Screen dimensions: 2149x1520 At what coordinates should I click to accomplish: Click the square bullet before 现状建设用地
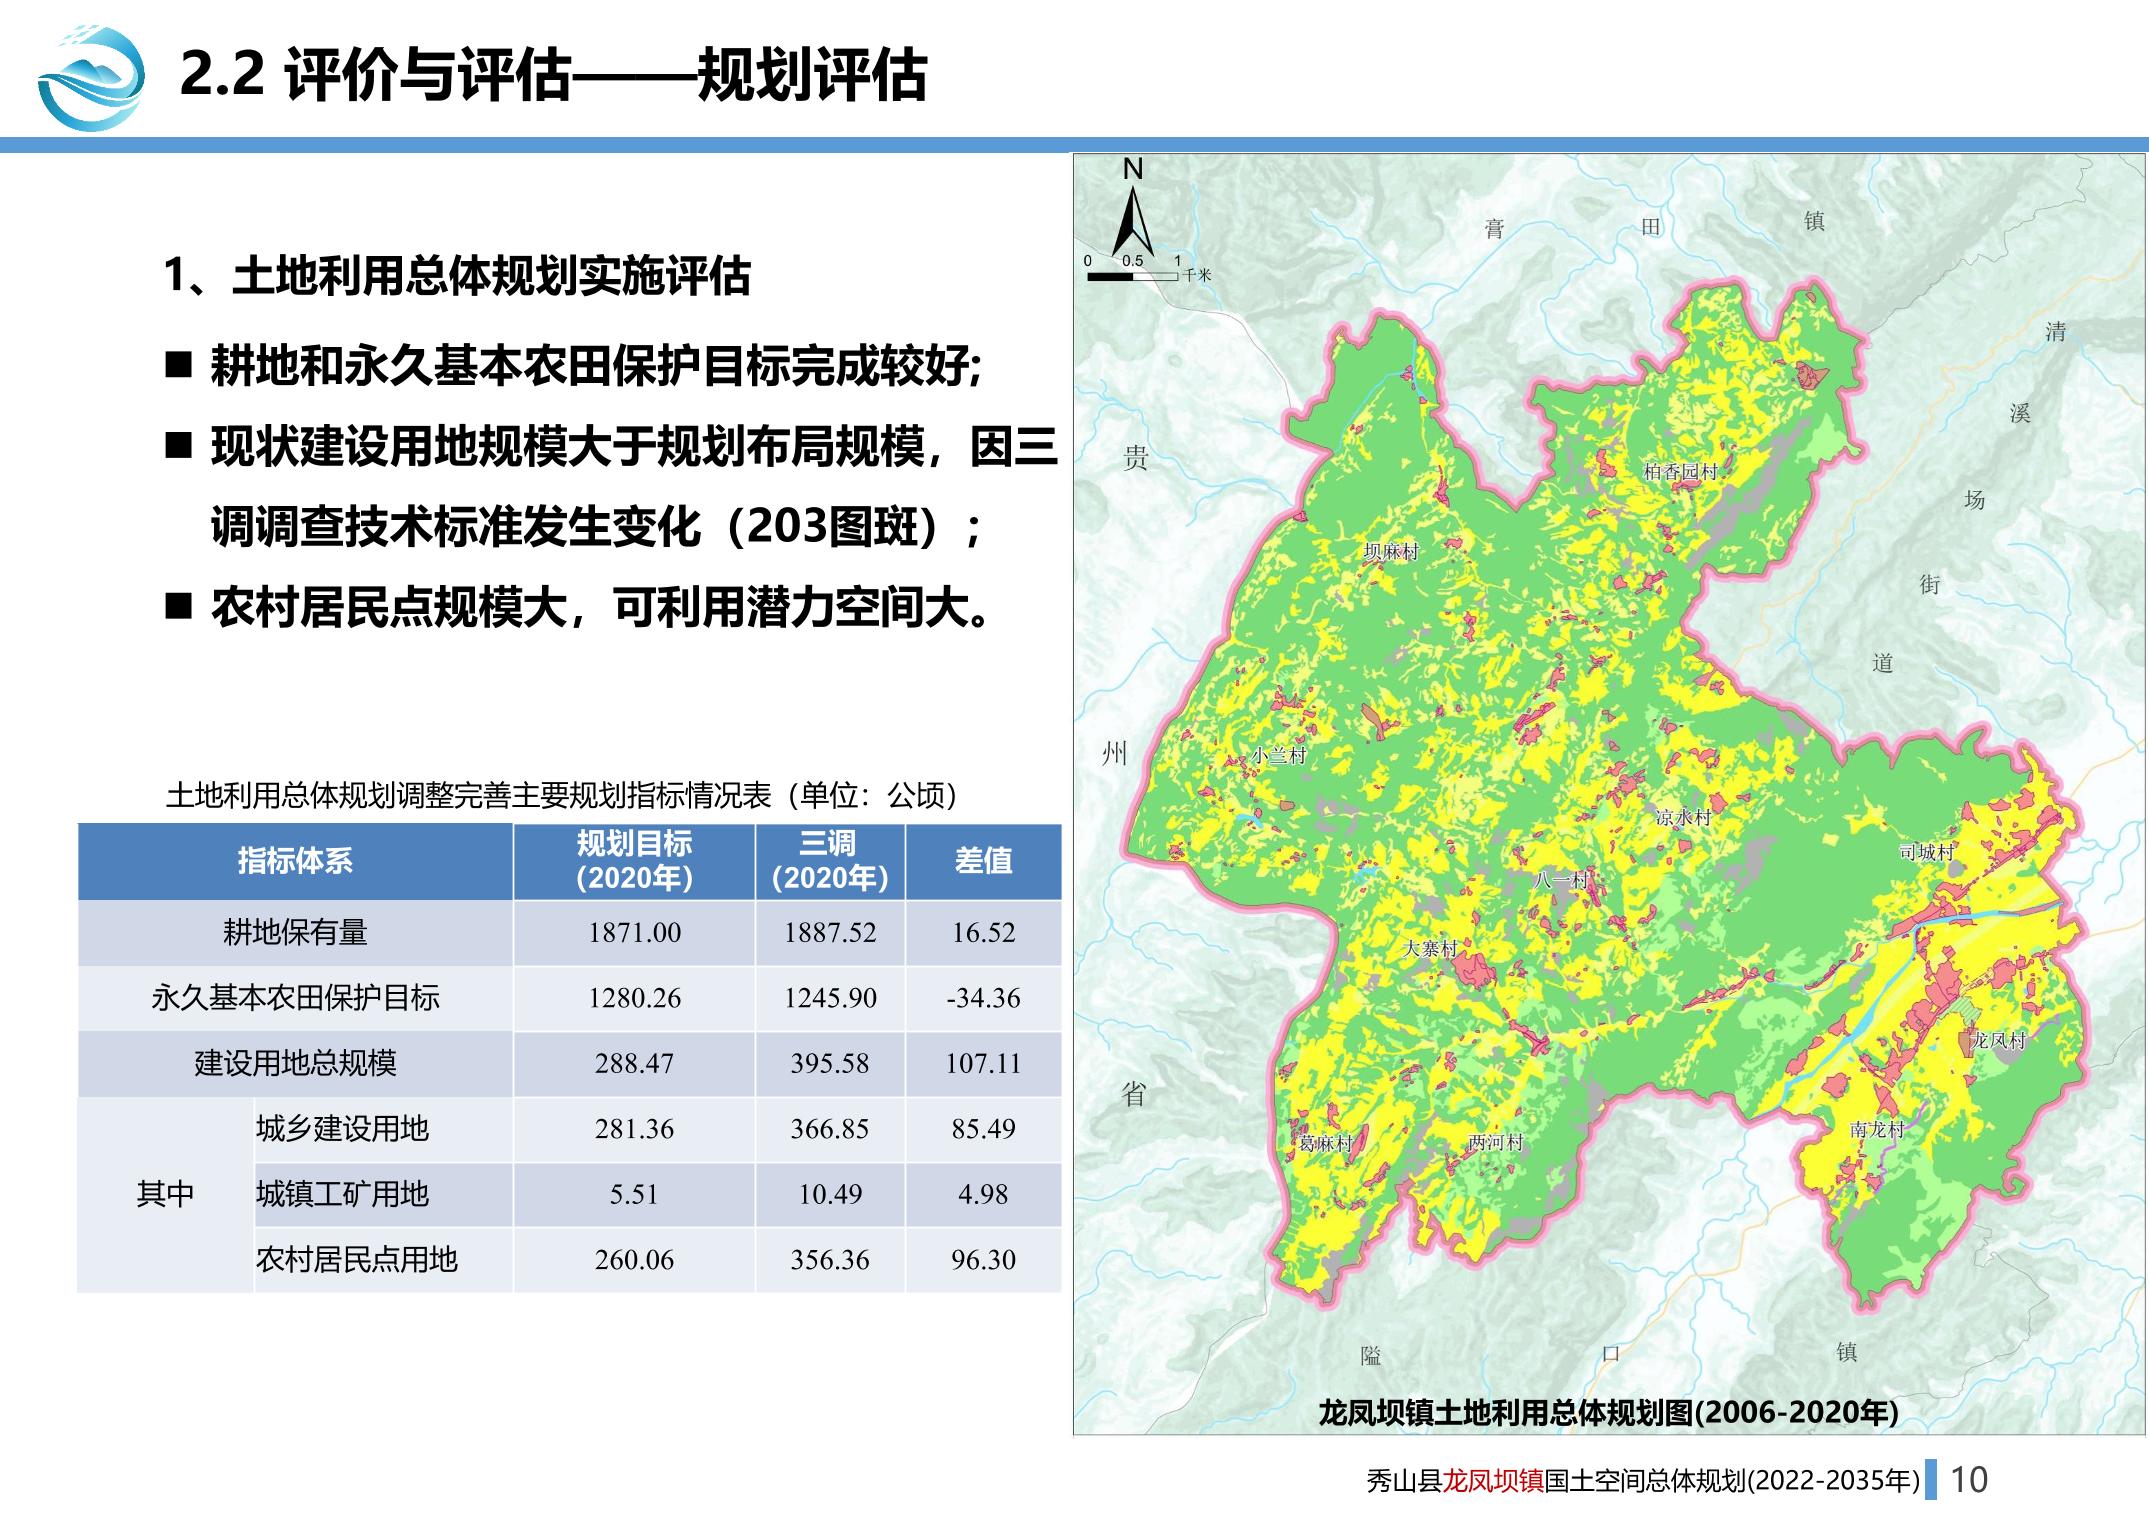click(178, 446)
